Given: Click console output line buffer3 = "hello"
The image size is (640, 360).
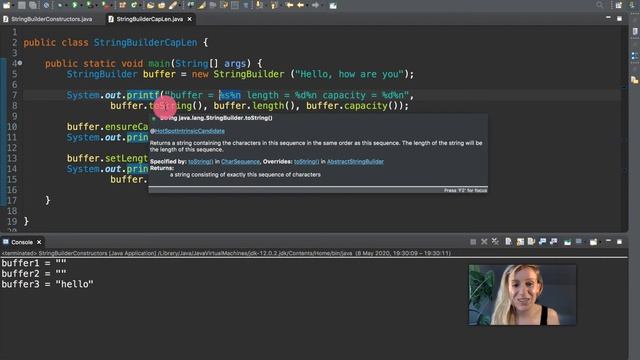Looking at the screenshot, I should tap(47, 284).
